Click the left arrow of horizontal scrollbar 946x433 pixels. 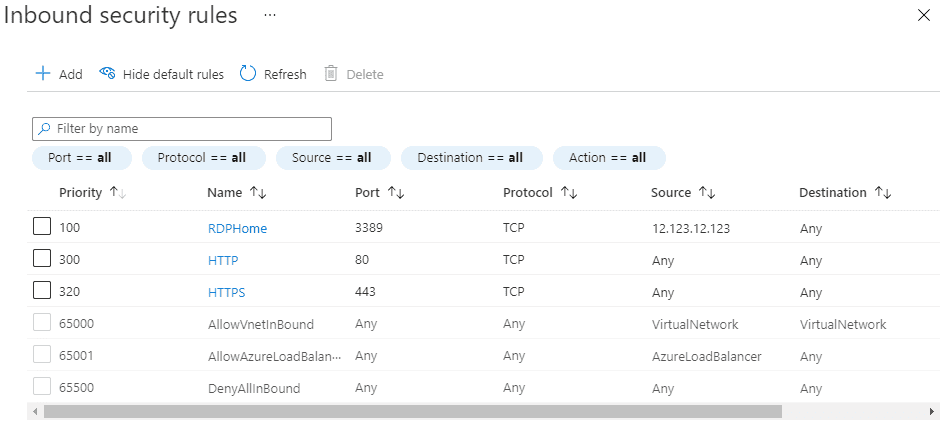tap(35, 411)
